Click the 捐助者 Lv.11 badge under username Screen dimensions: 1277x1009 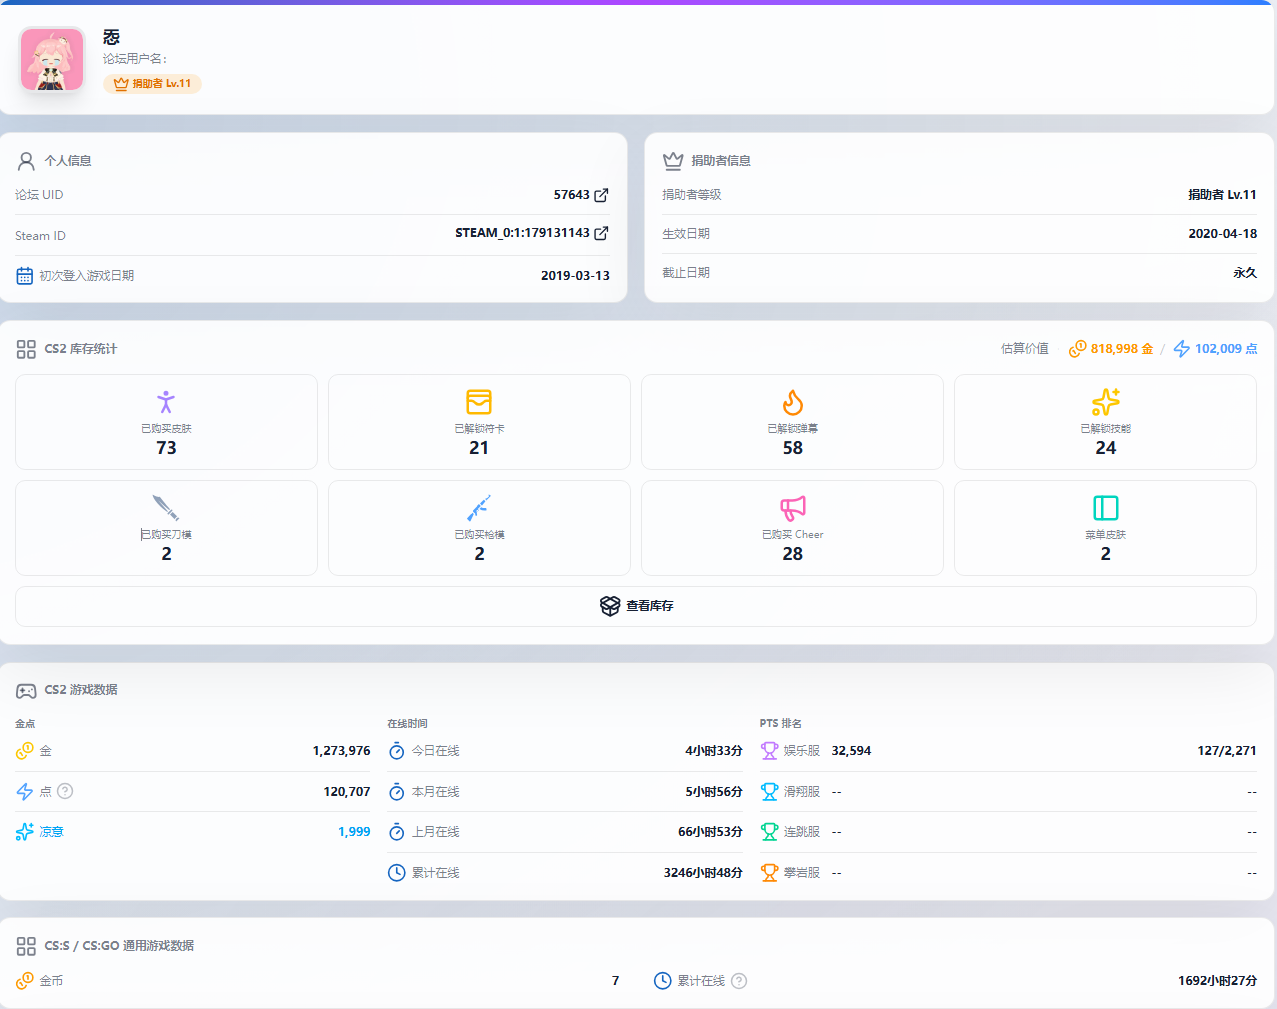tap(152, 84)
